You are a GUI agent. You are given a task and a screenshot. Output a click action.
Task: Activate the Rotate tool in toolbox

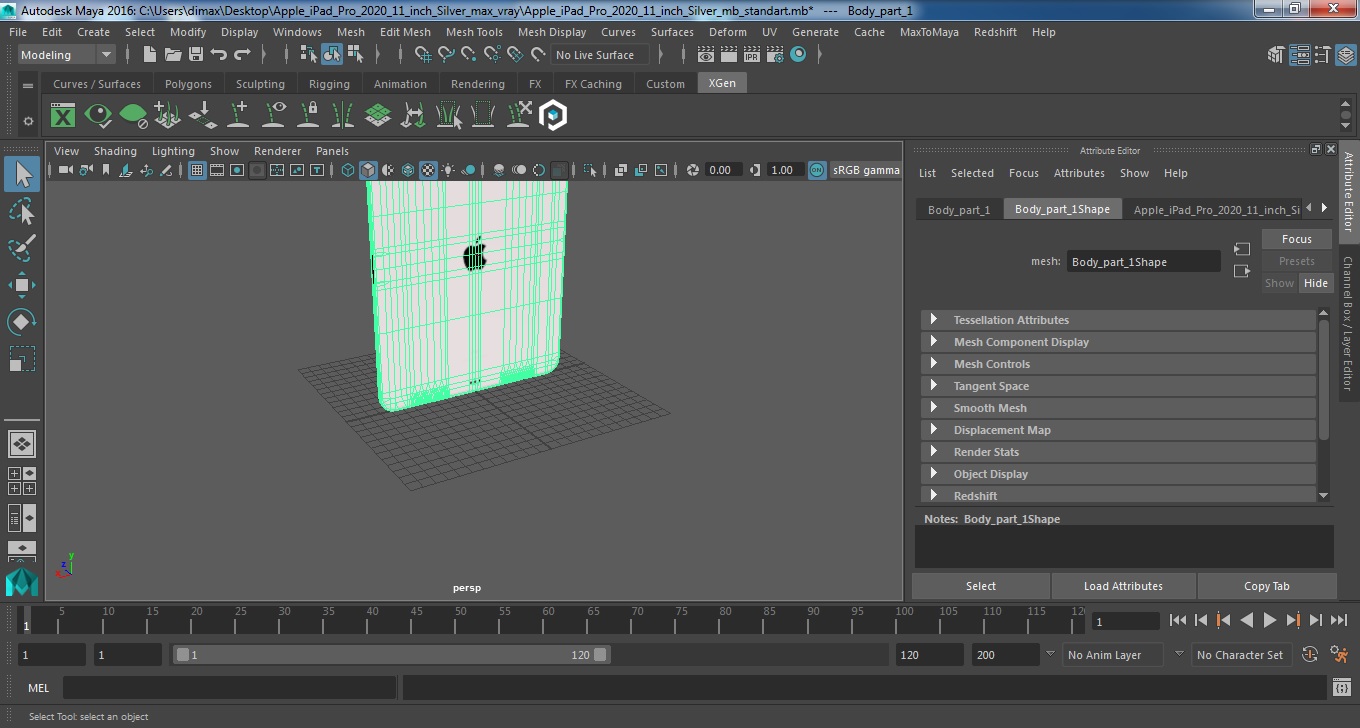pyautogui.click(x=22, y=322)
